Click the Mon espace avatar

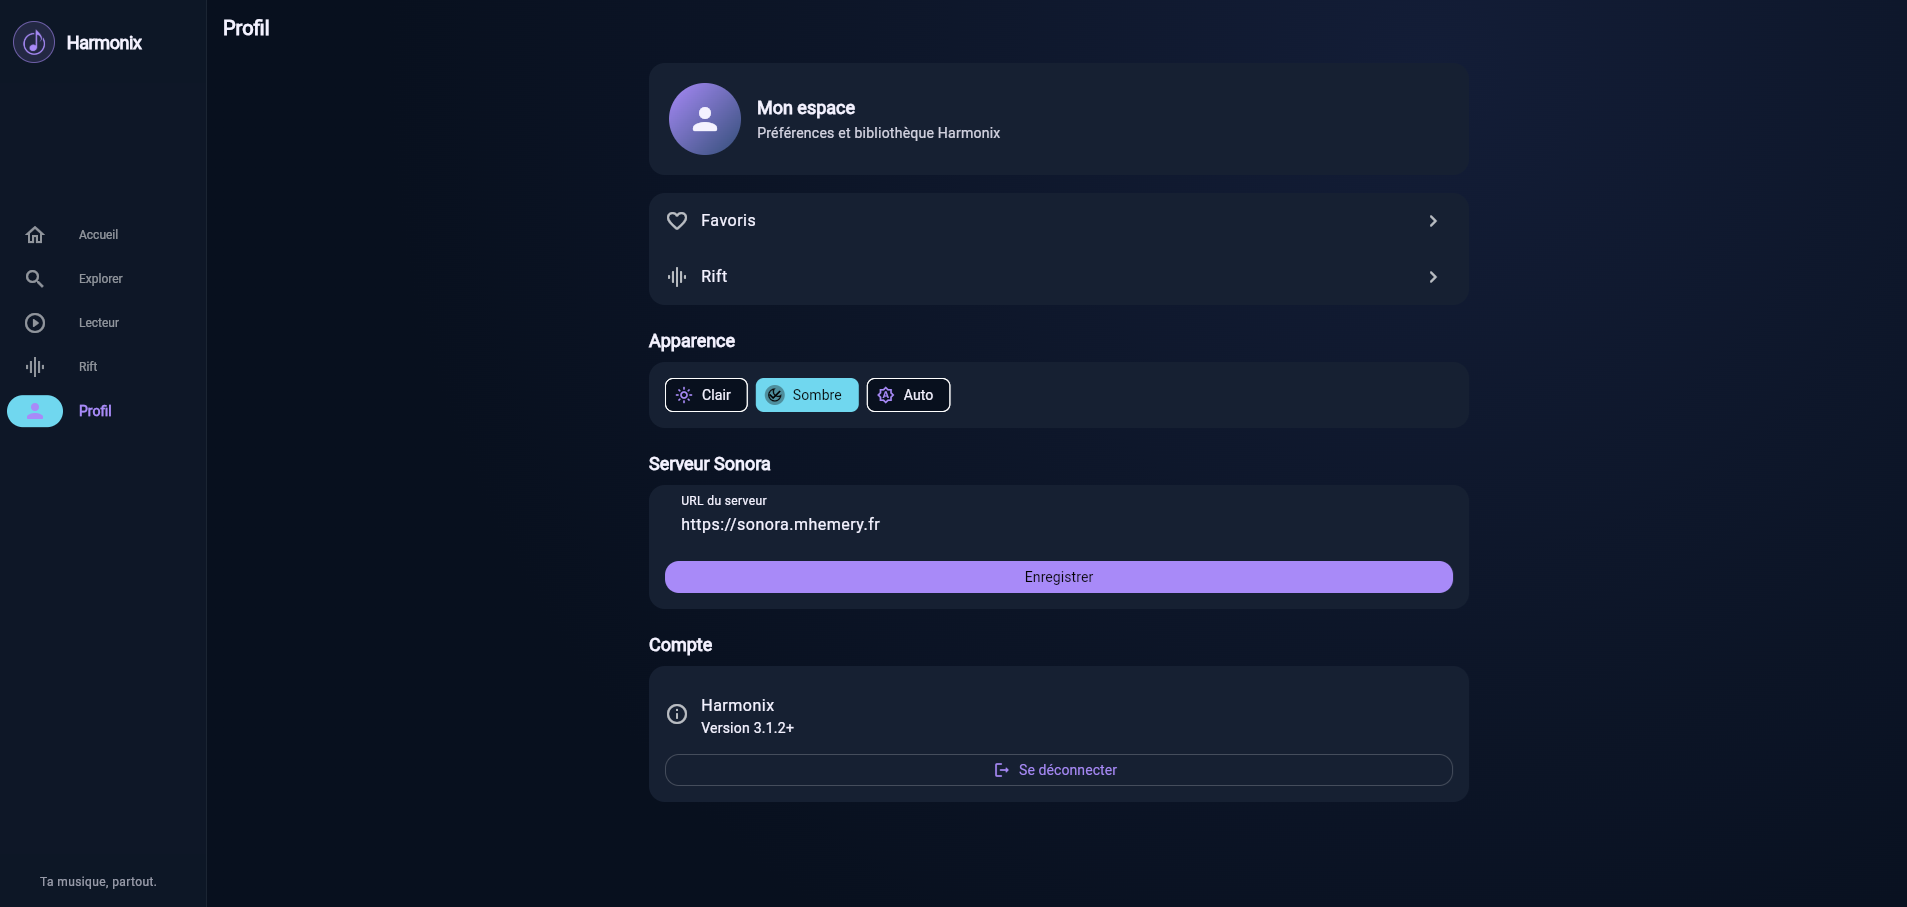point(705,119)
